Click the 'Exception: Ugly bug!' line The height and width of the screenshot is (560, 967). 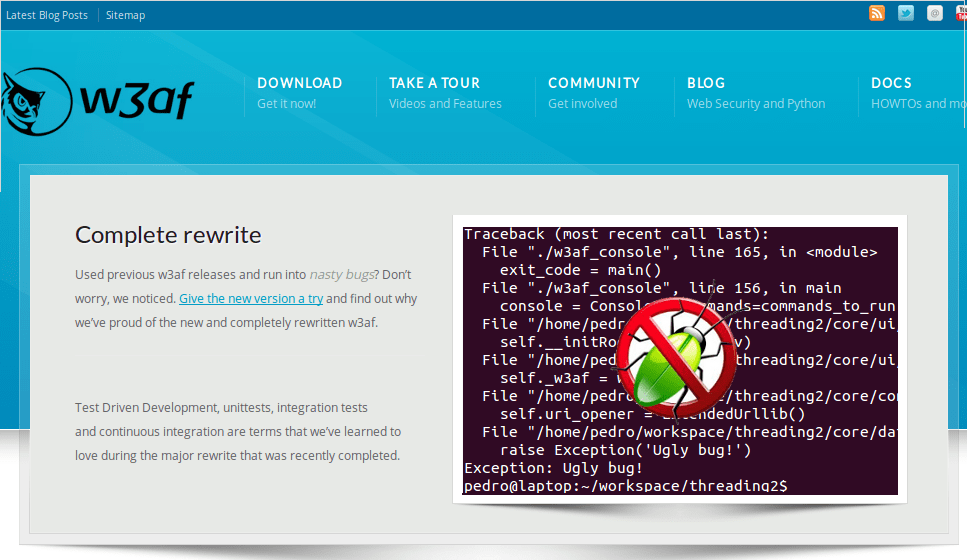click(553, 468)
